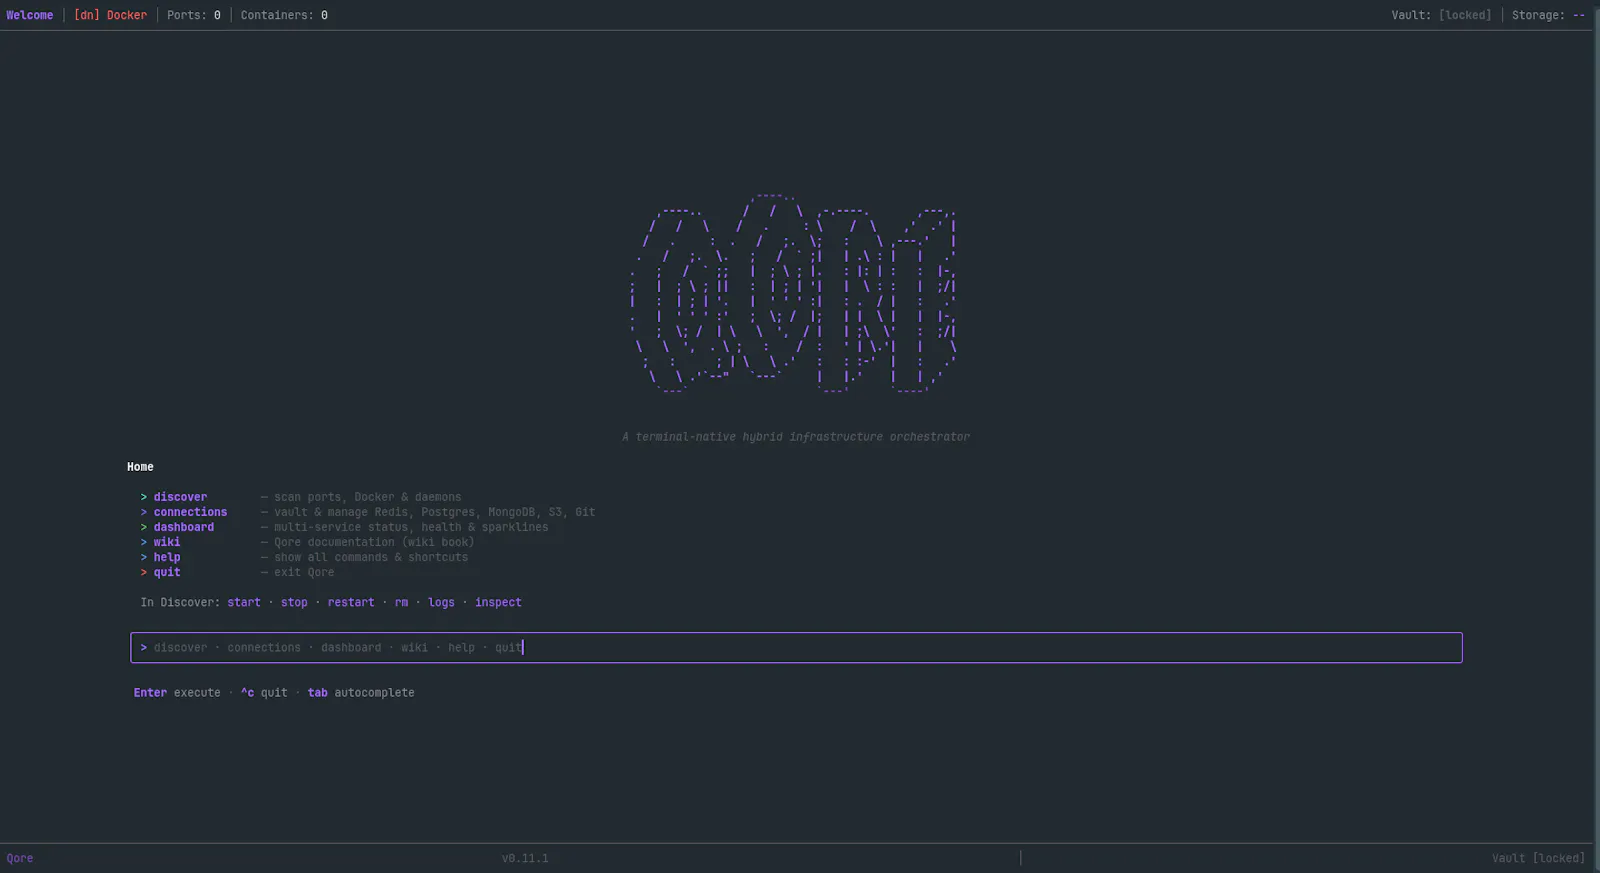Screen dimensions: 1600x873
Task: Click the 'show all commands & shortcuts' description
Action: 371,557
